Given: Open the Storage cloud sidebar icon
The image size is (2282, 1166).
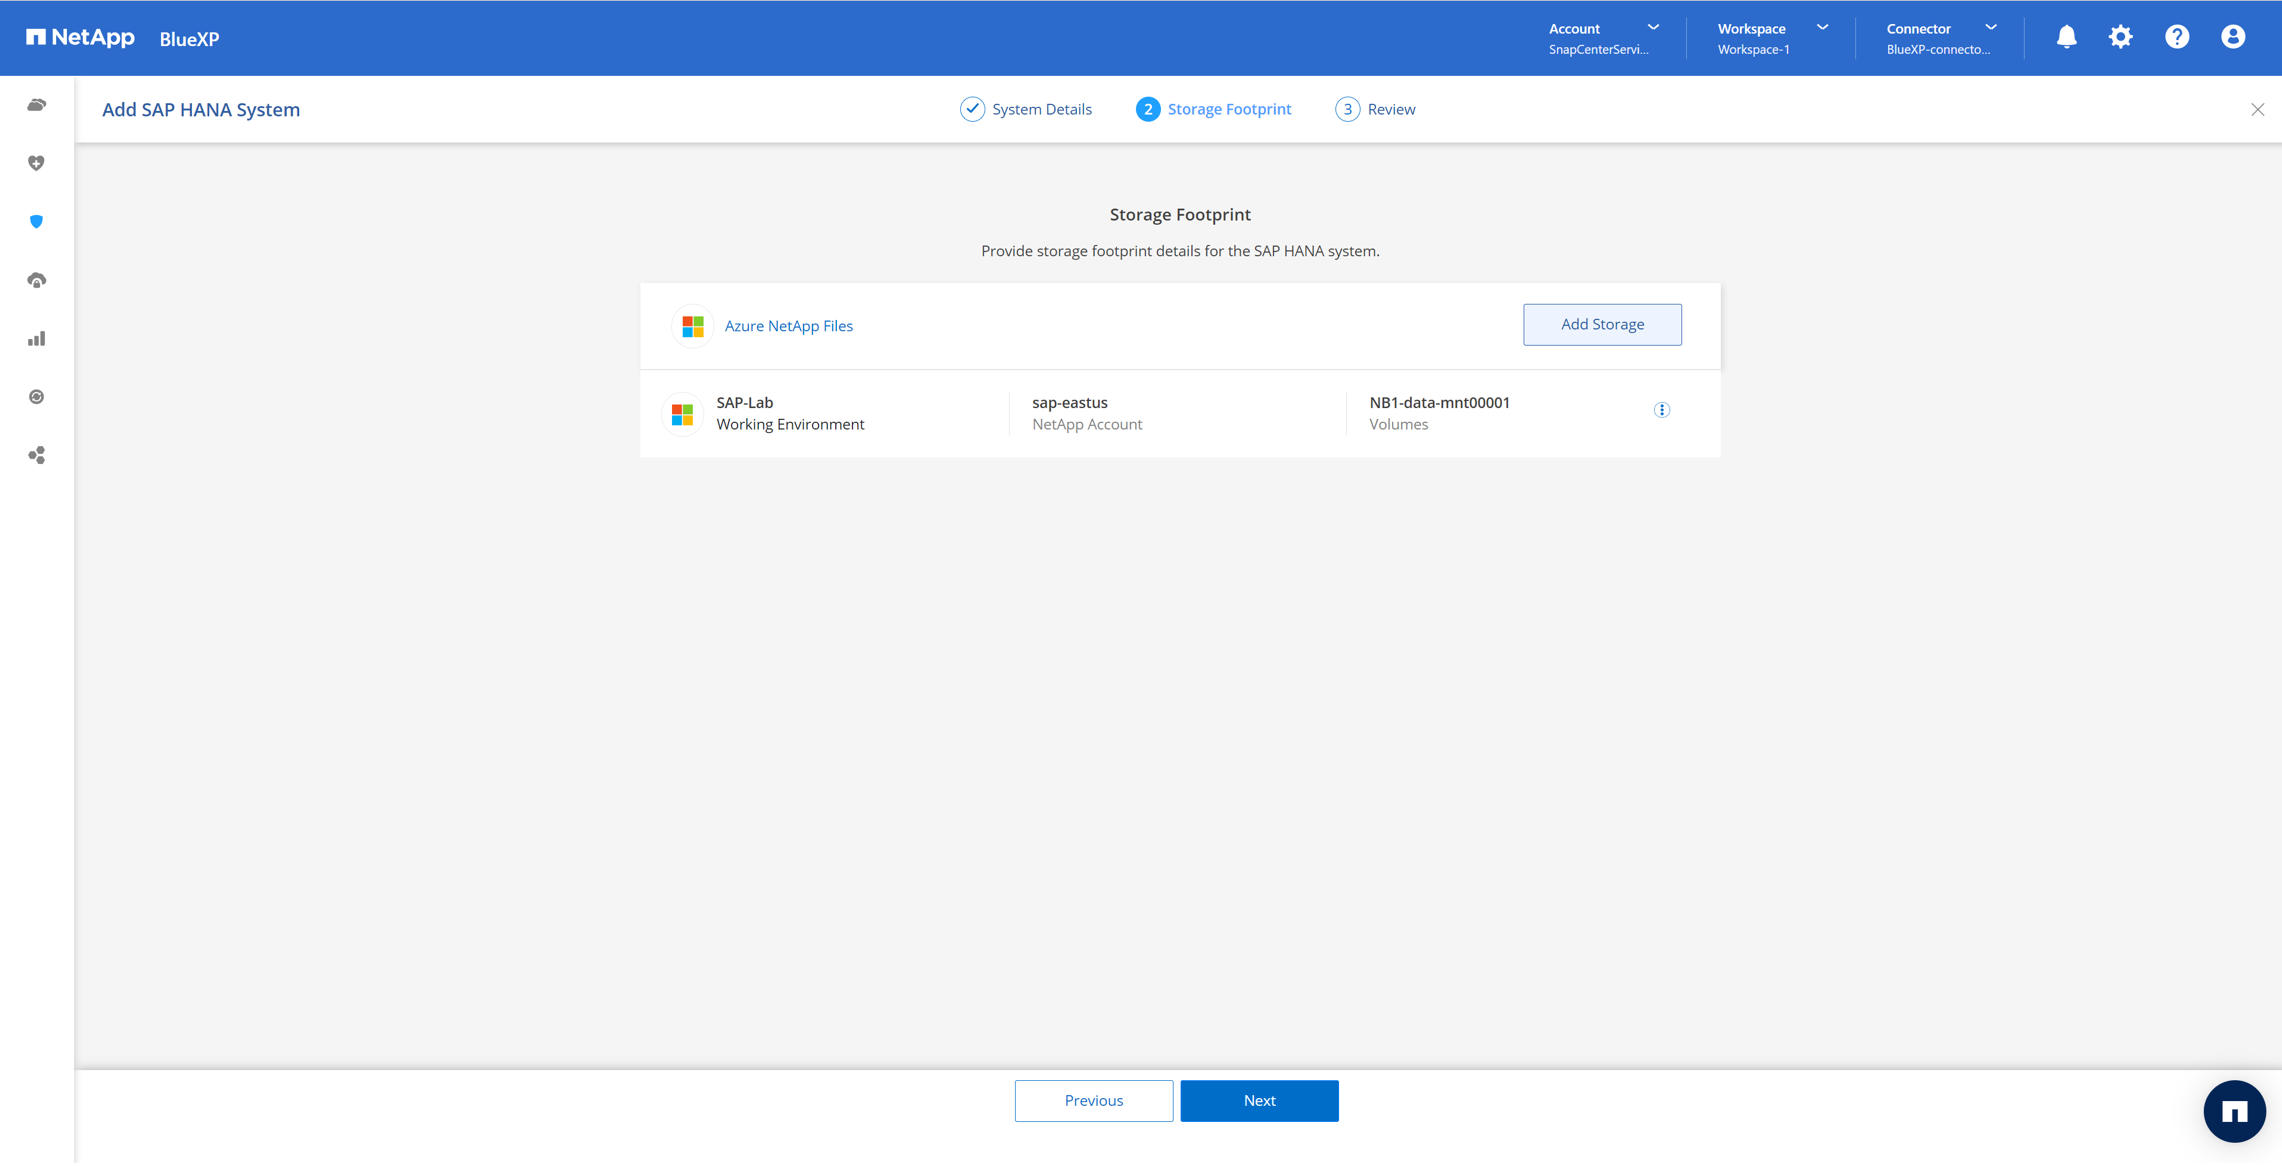Looking at the screenshot, I should 36,105.
